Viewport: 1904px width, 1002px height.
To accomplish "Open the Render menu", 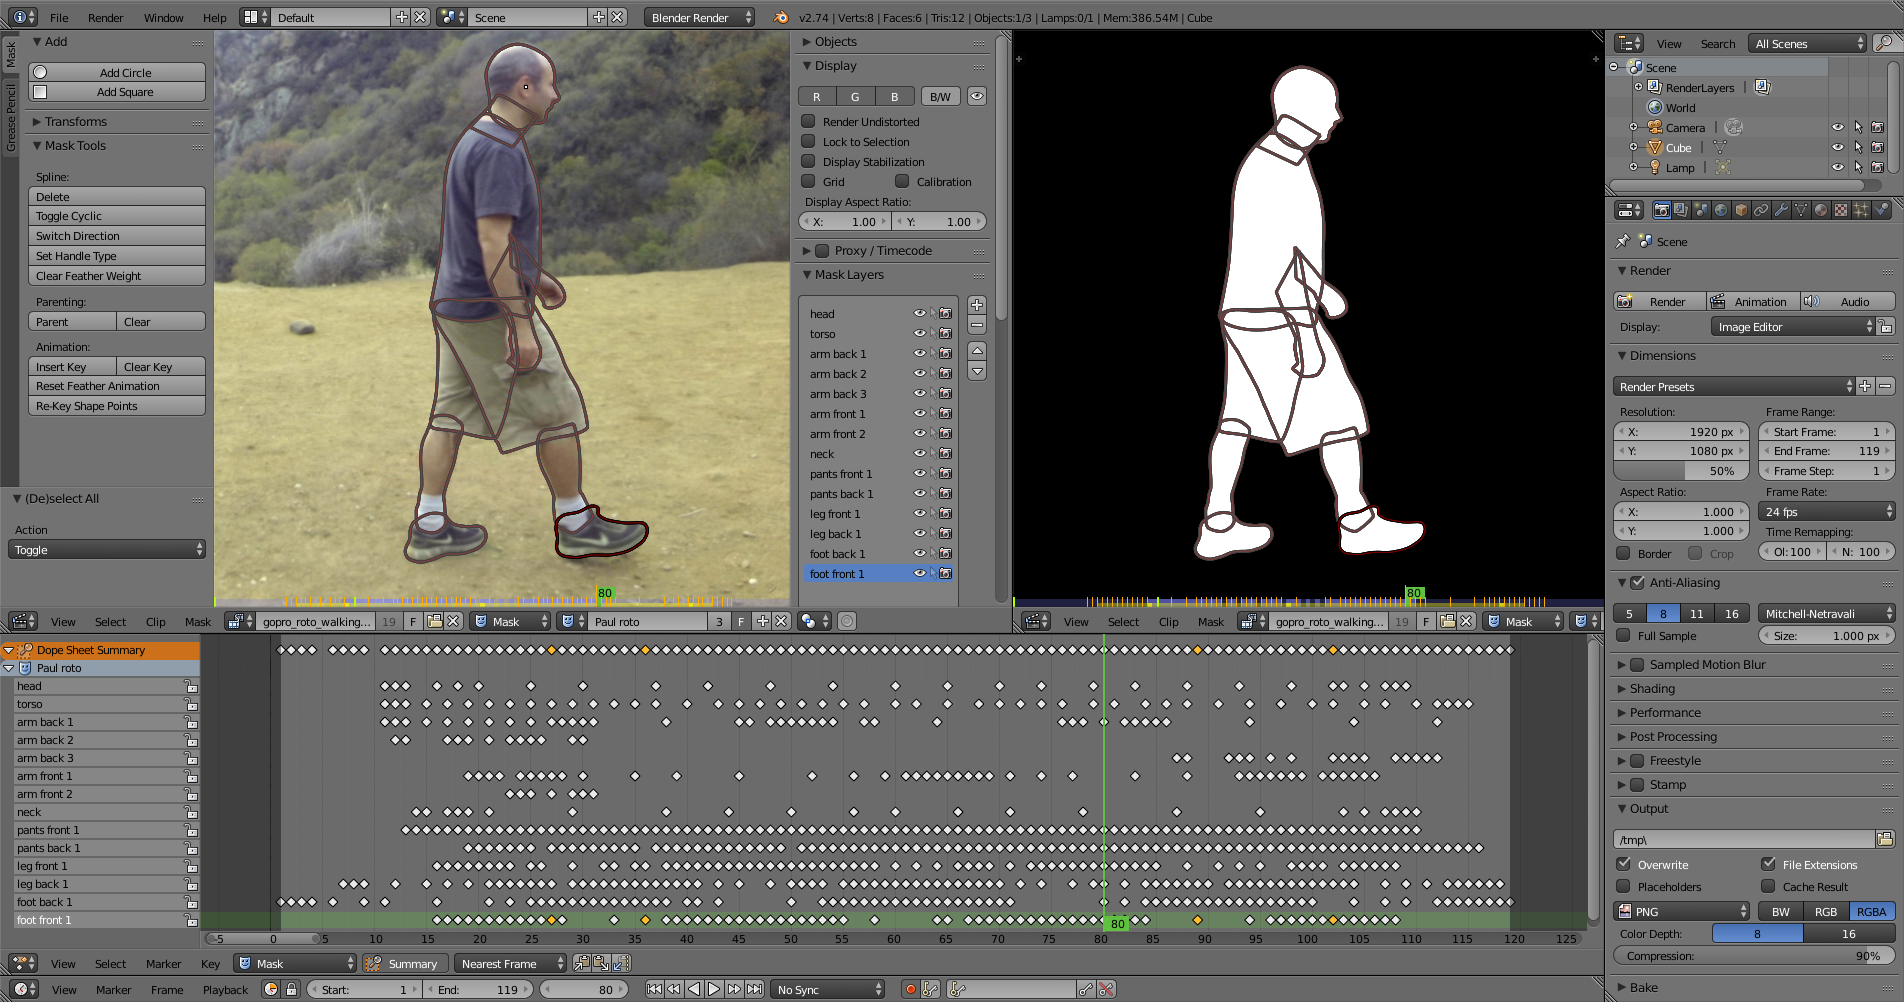I will point(105,17).
